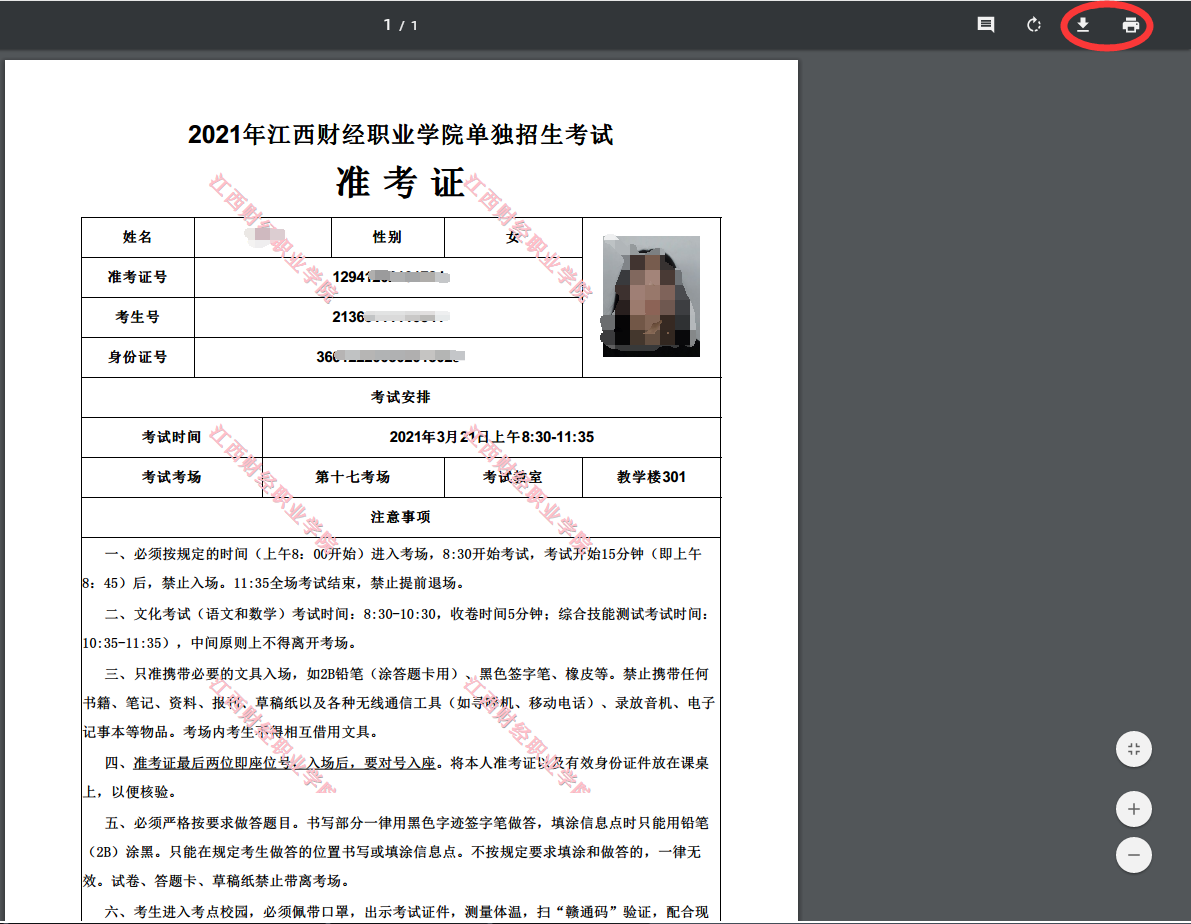
Task: Click the annotations comment icon in toolbar
Action: click(x=985, y=25)
